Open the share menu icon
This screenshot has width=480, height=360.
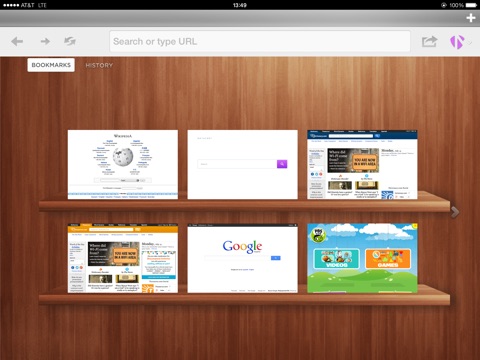(x=429, y=41)
